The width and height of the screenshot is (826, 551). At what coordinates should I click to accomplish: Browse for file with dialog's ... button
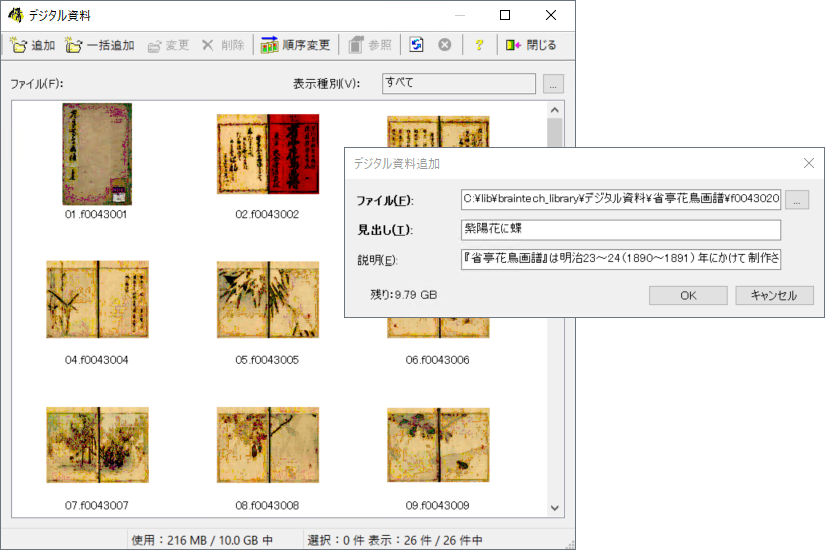click(x=797, y=200)
